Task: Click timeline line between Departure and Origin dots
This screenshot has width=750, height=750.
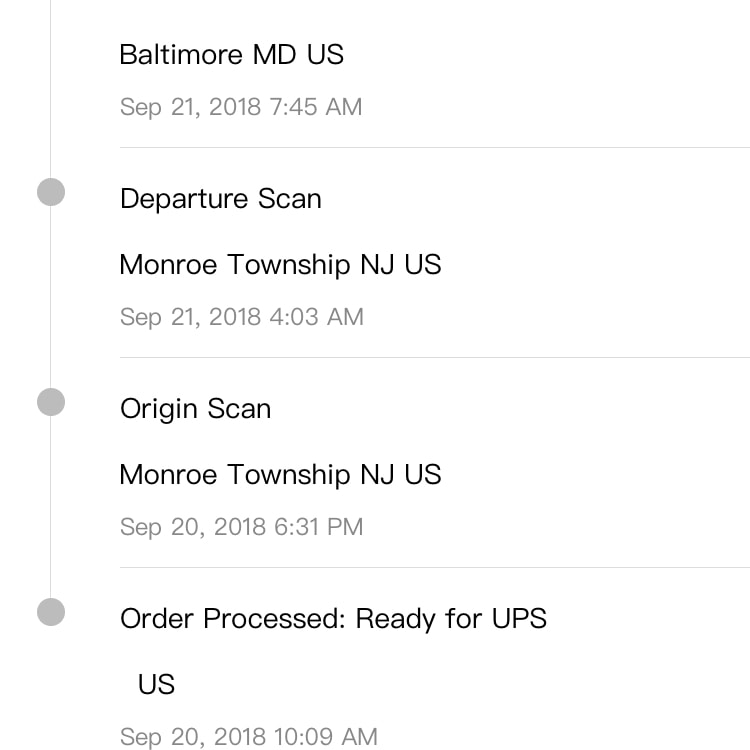Action: click(51, 297)
